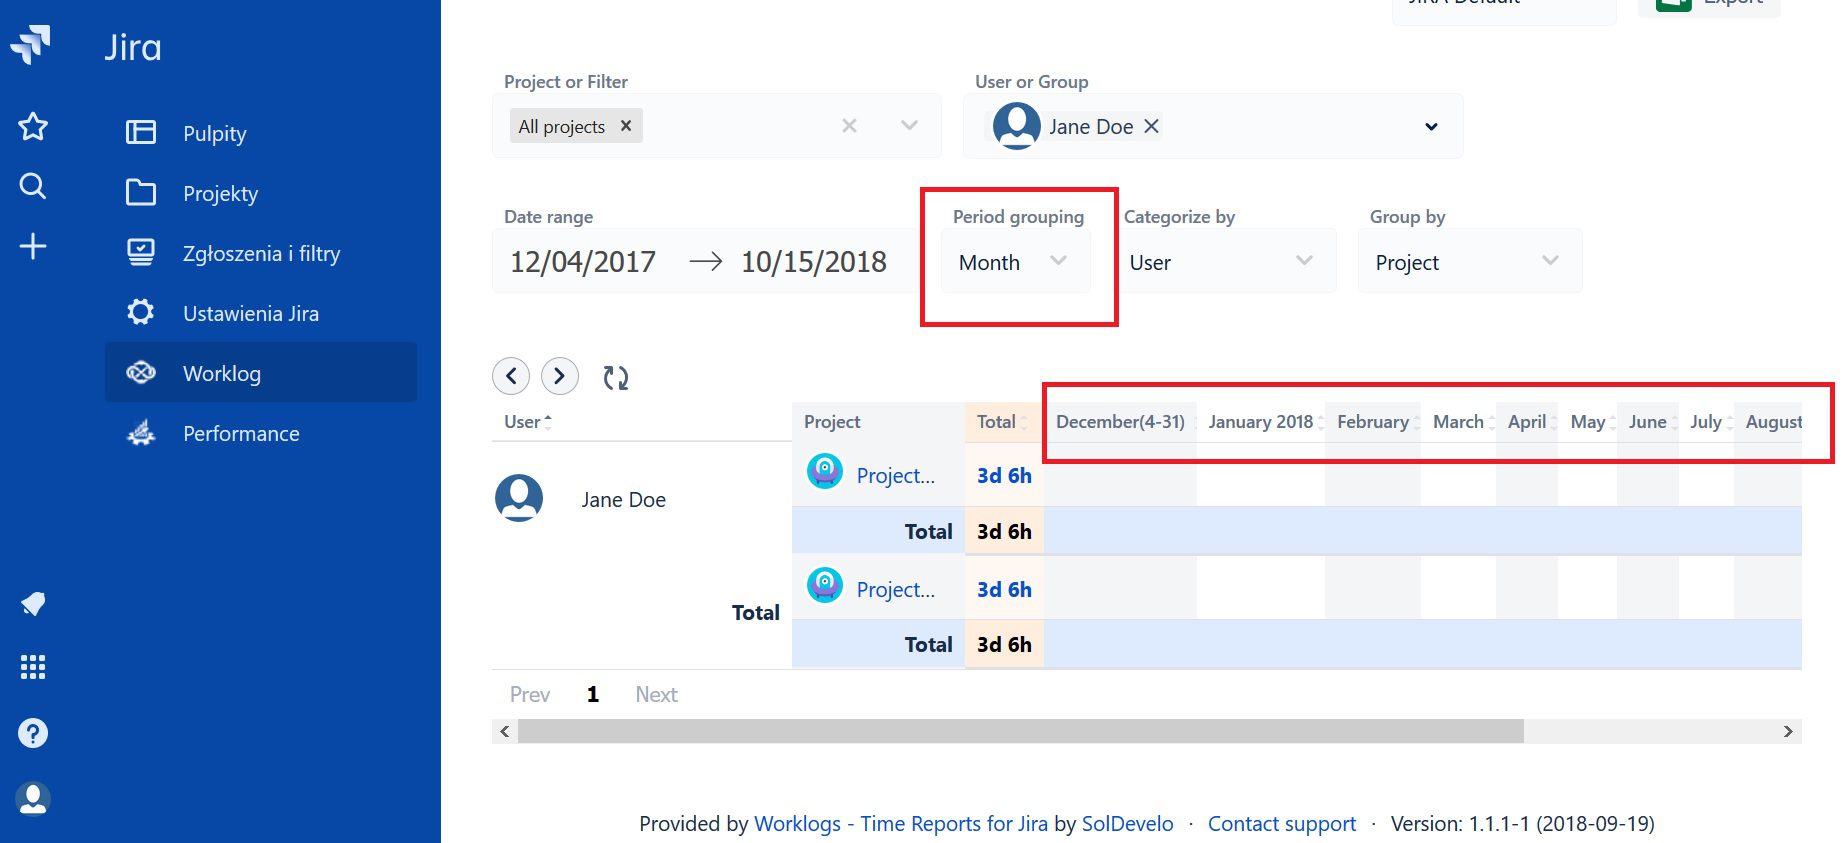Screen dimensions: 1848x843
Task: Remove the All projects filter tag
Action: pyautogui.click(x=626, y=126)
